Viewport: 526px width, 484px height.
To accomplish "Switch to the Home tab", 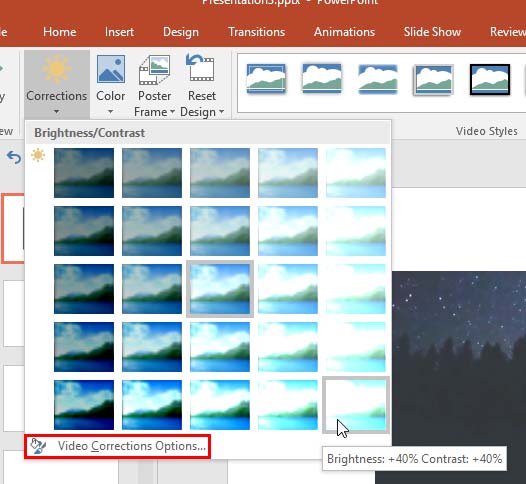I will [x=60, y=32].
